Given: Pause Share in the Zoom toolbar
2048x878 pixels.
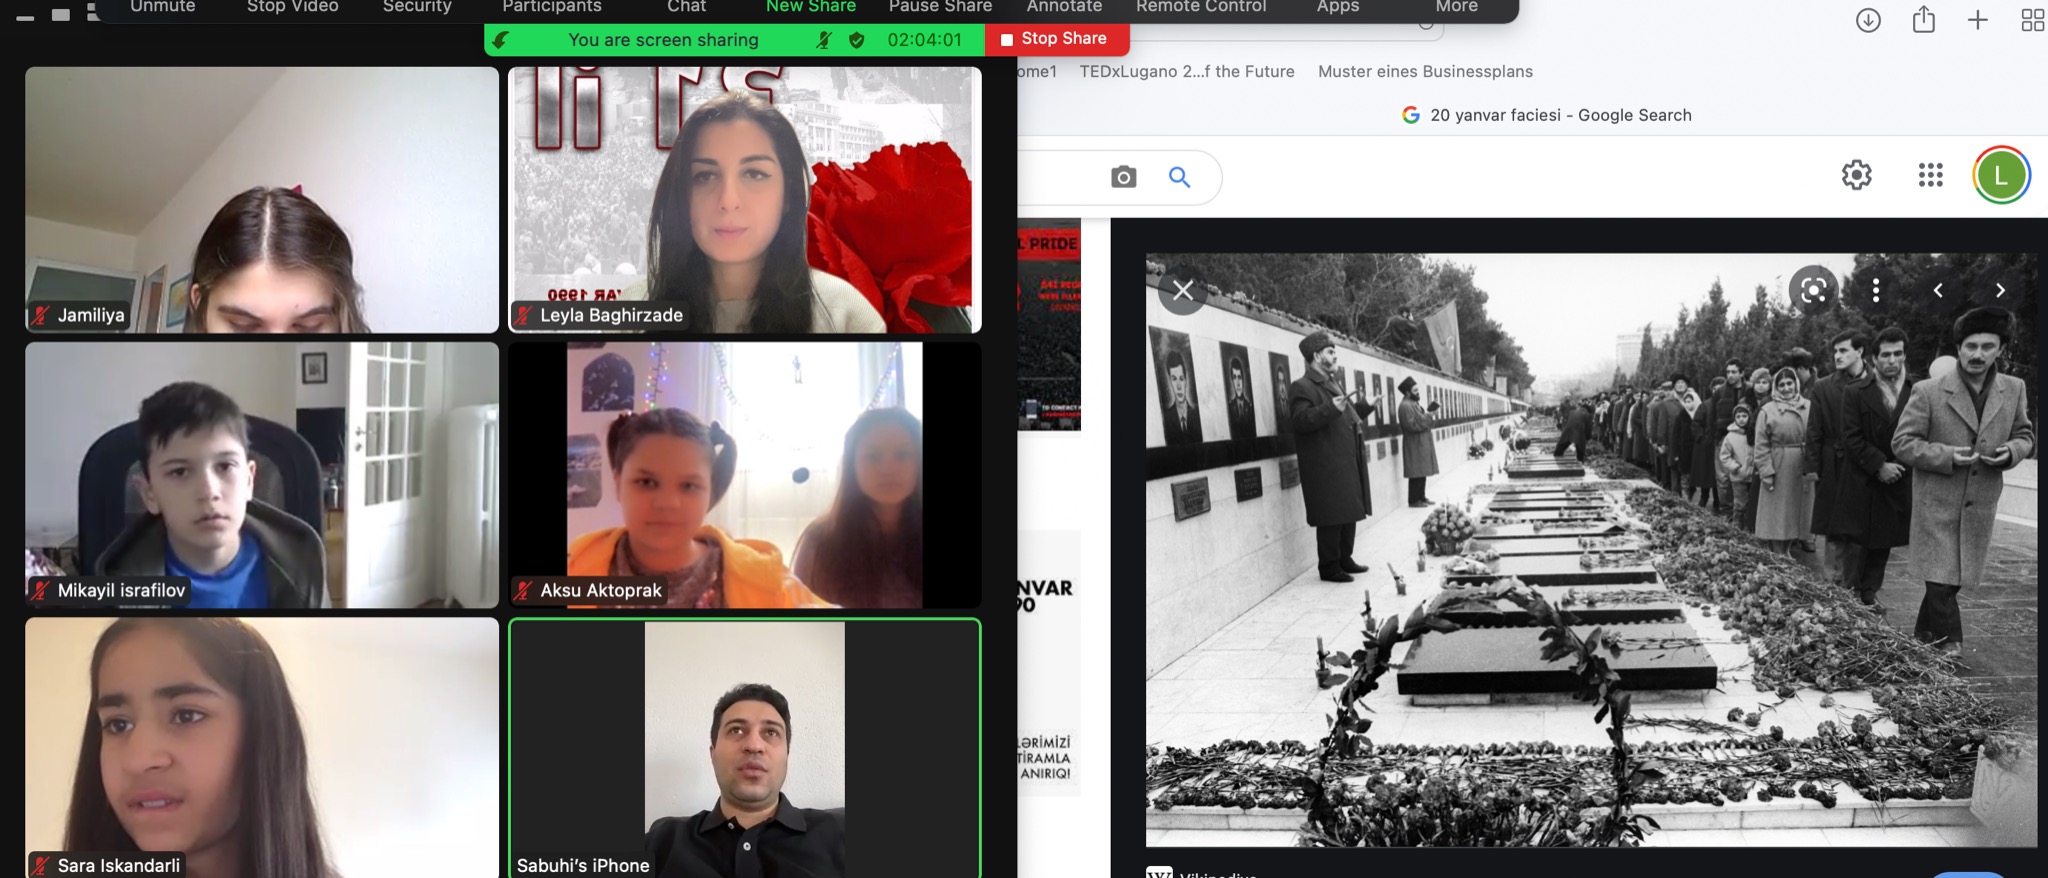Looking at the screenshot, I should (x=940, y=7).
